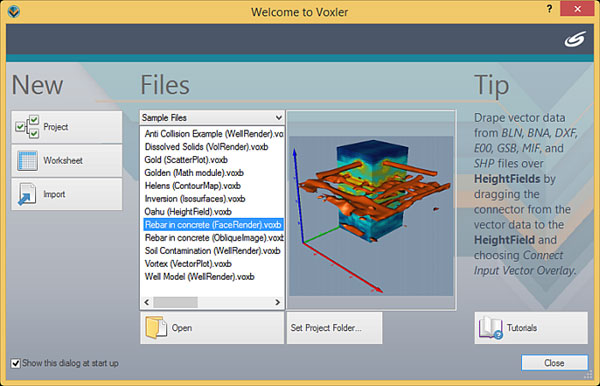
Task: Click the file list scroll right arrow
Action: 278,302
